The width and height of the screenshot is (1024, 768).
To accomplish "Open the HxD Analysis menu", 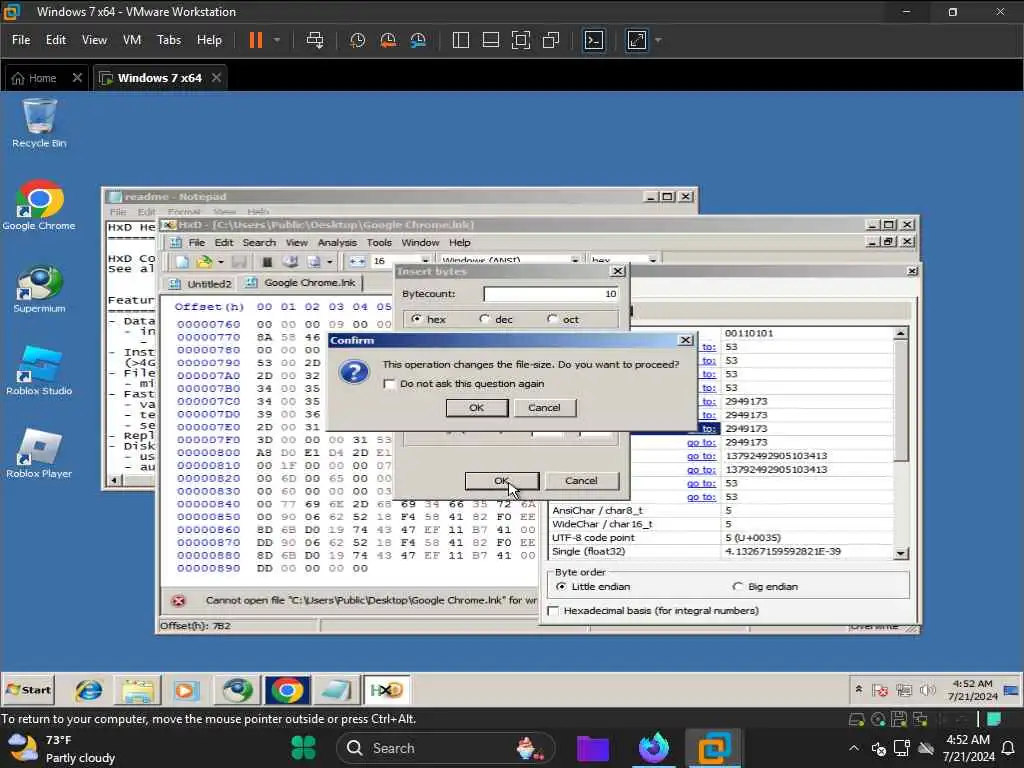I will tap(337, 242).
